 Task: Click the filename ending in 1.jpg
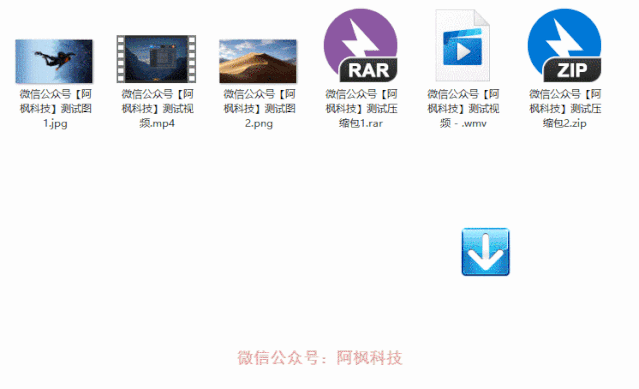(55, 109)
